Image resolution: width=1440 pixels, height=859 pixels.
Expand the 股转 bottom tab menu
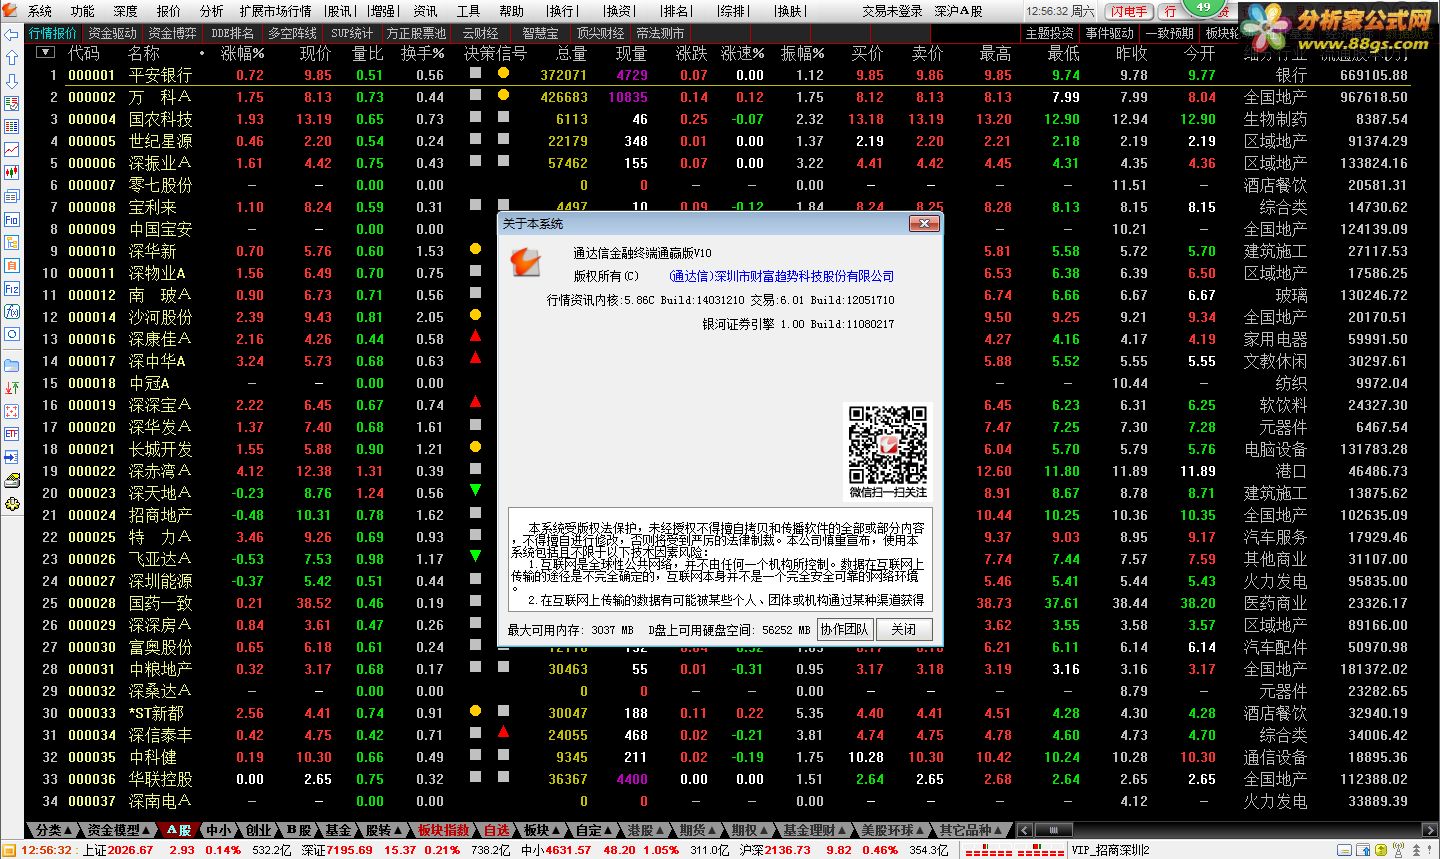pos(384,830)
